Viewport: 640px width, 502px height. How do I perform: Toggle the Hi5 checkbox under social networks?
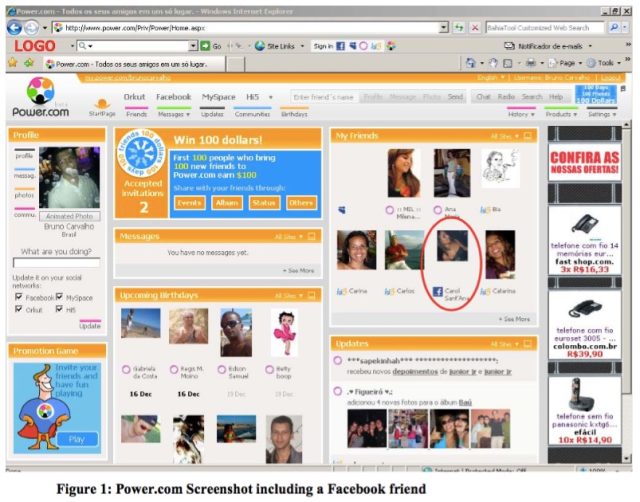pyautogui.click(x=59, y=309)
